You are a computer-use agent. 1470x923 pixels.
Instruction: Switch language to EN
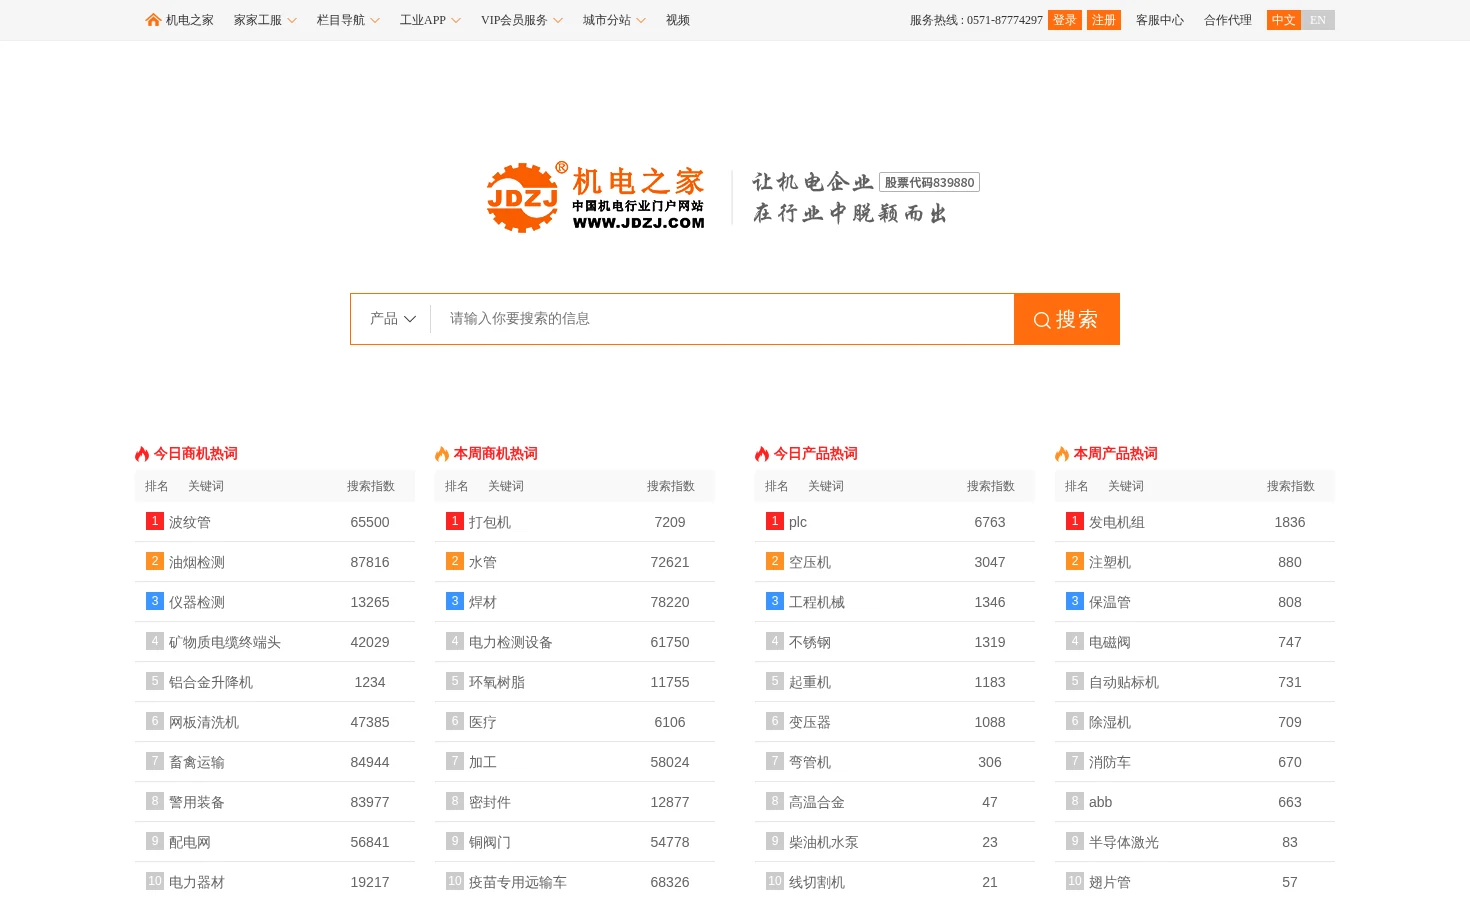coord(1318,20)
